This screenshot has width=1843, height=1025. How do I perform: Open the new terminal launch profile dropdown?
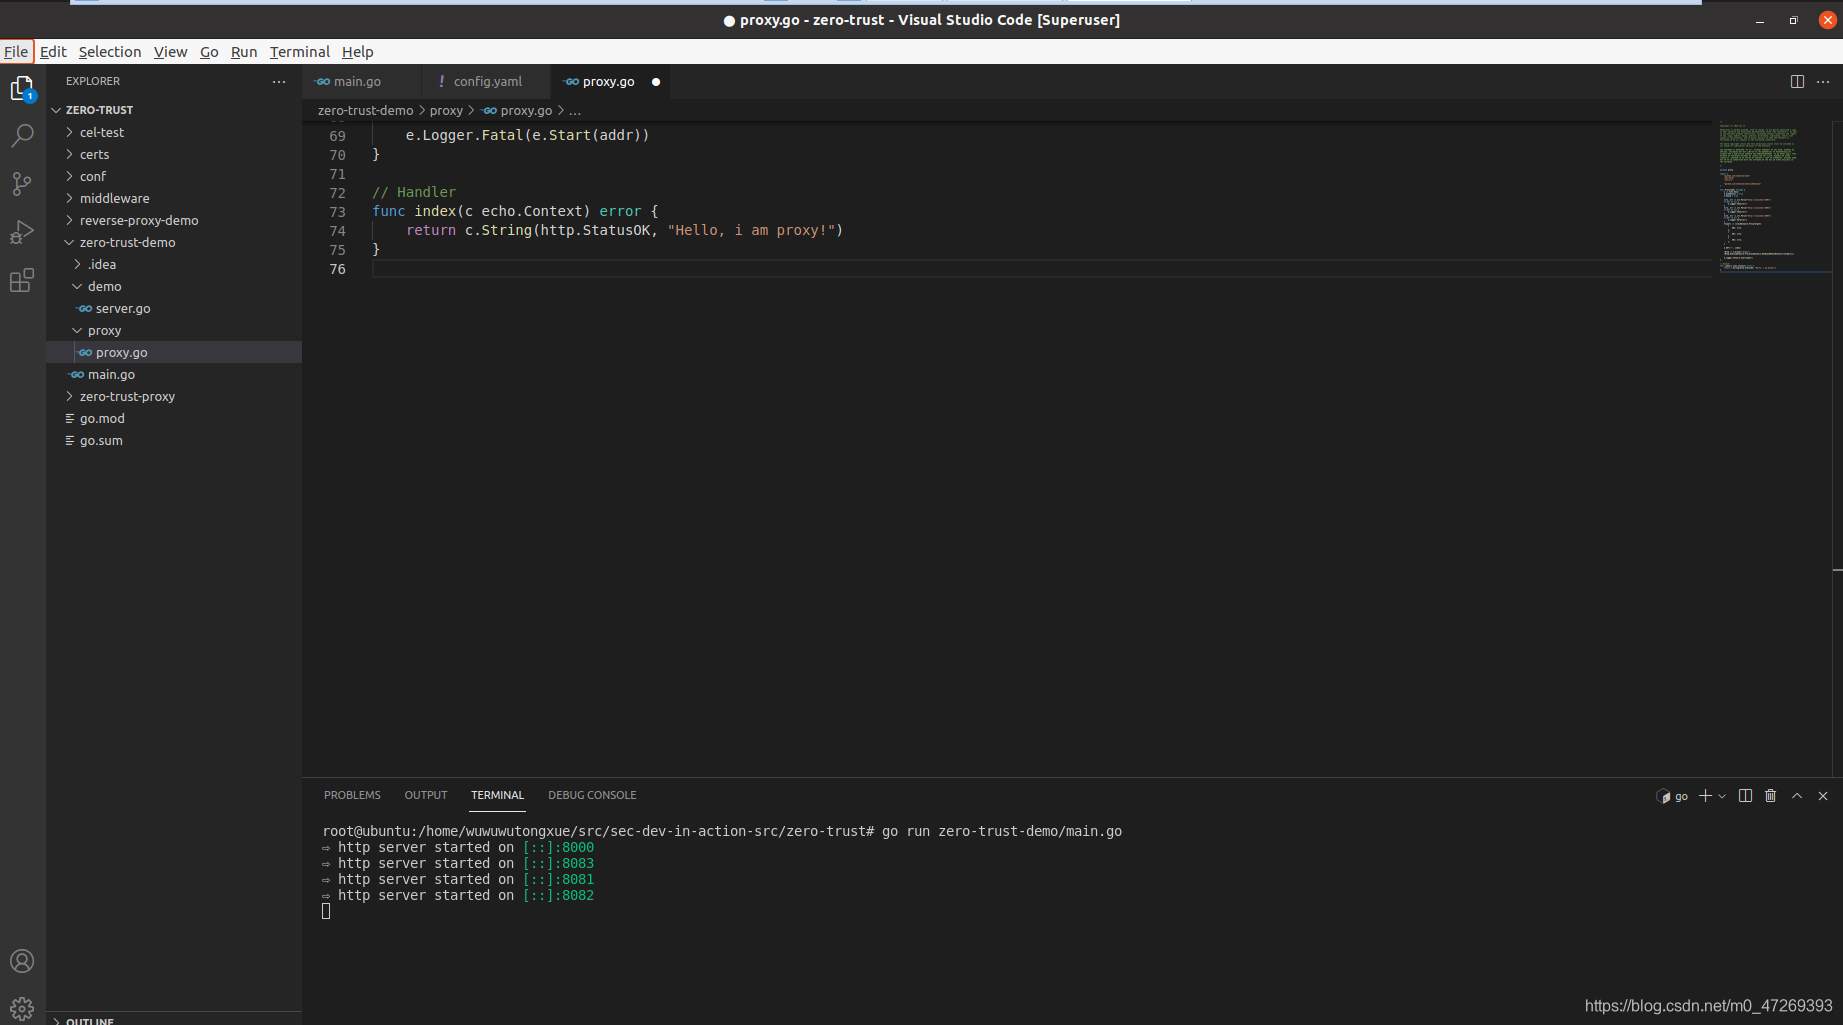(1722, 796)
